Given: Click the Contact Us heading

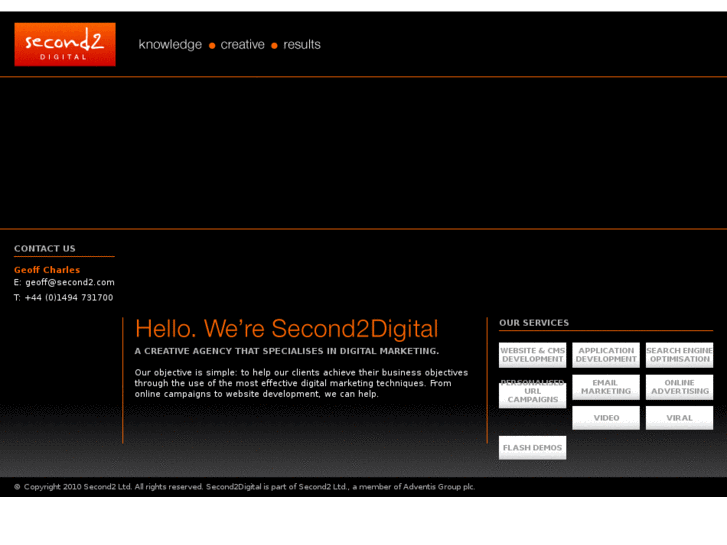Looking at the screenshot, I should point(45,249).
